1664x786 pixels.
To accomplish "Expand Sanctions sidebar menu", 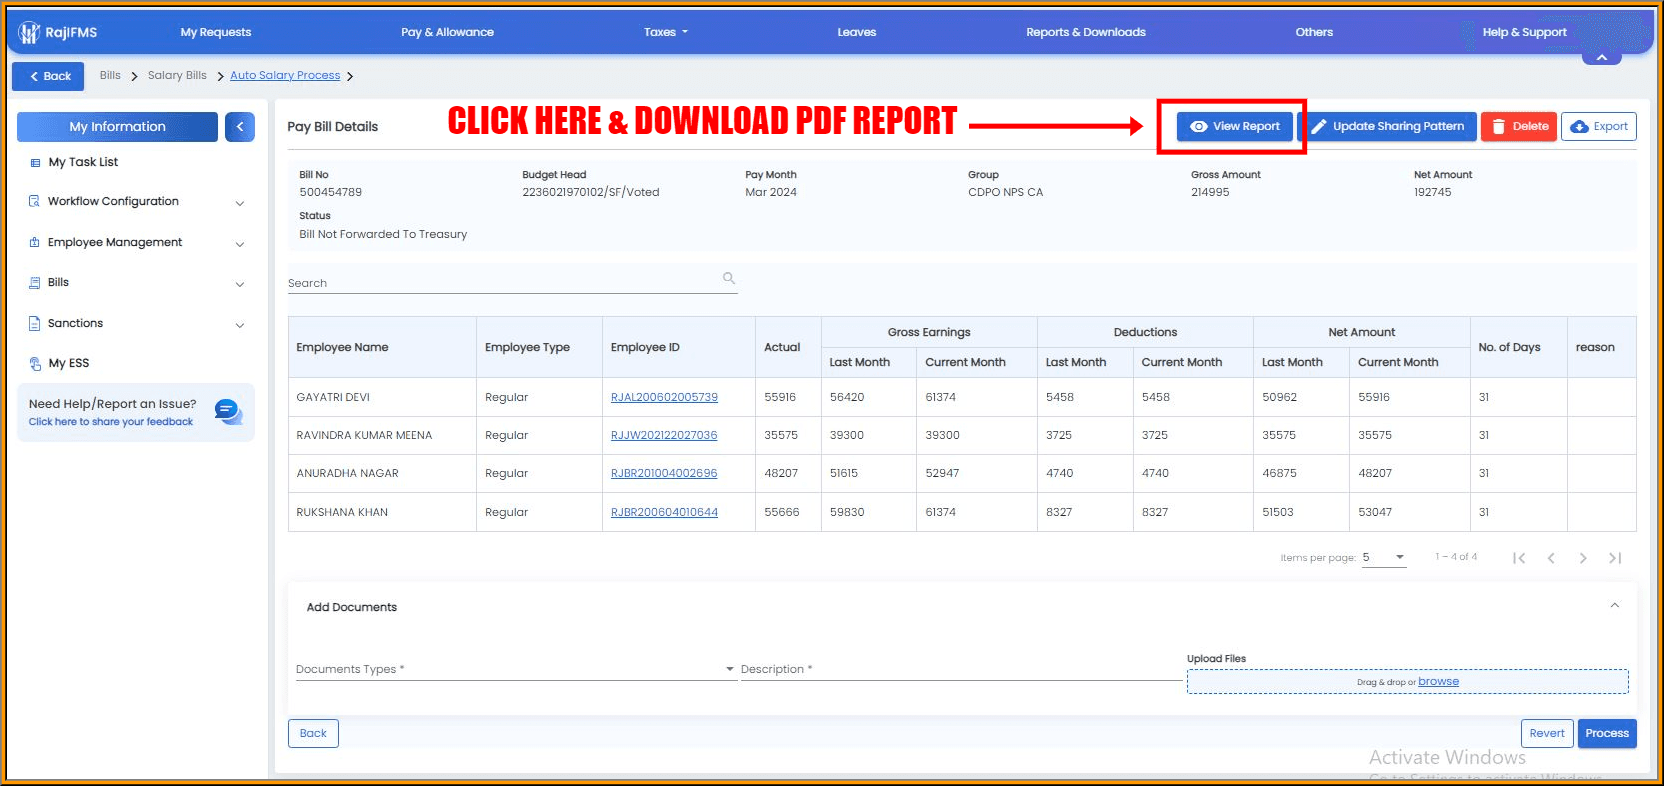I will pos(240,325).
